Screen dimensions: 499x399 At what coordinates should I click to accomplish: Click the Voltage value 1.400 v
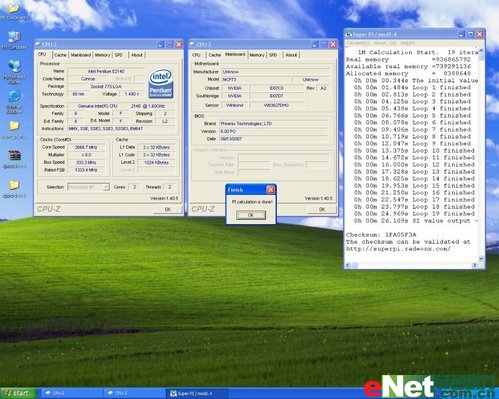click(x=132, y=94)
